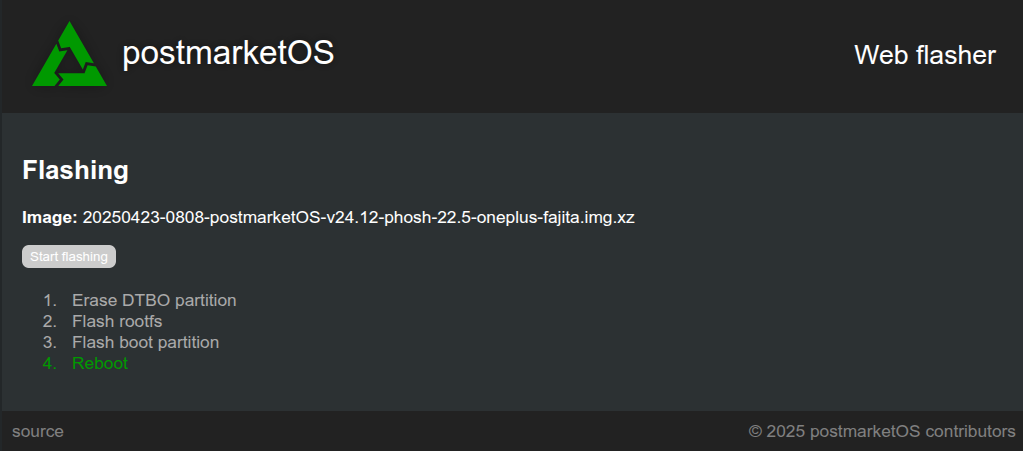Image resolution: width=1023 pixels, height=451 pixels.
Task: Click the phosh-22.5 part of the filename
Action: click(x=428, y=217)
